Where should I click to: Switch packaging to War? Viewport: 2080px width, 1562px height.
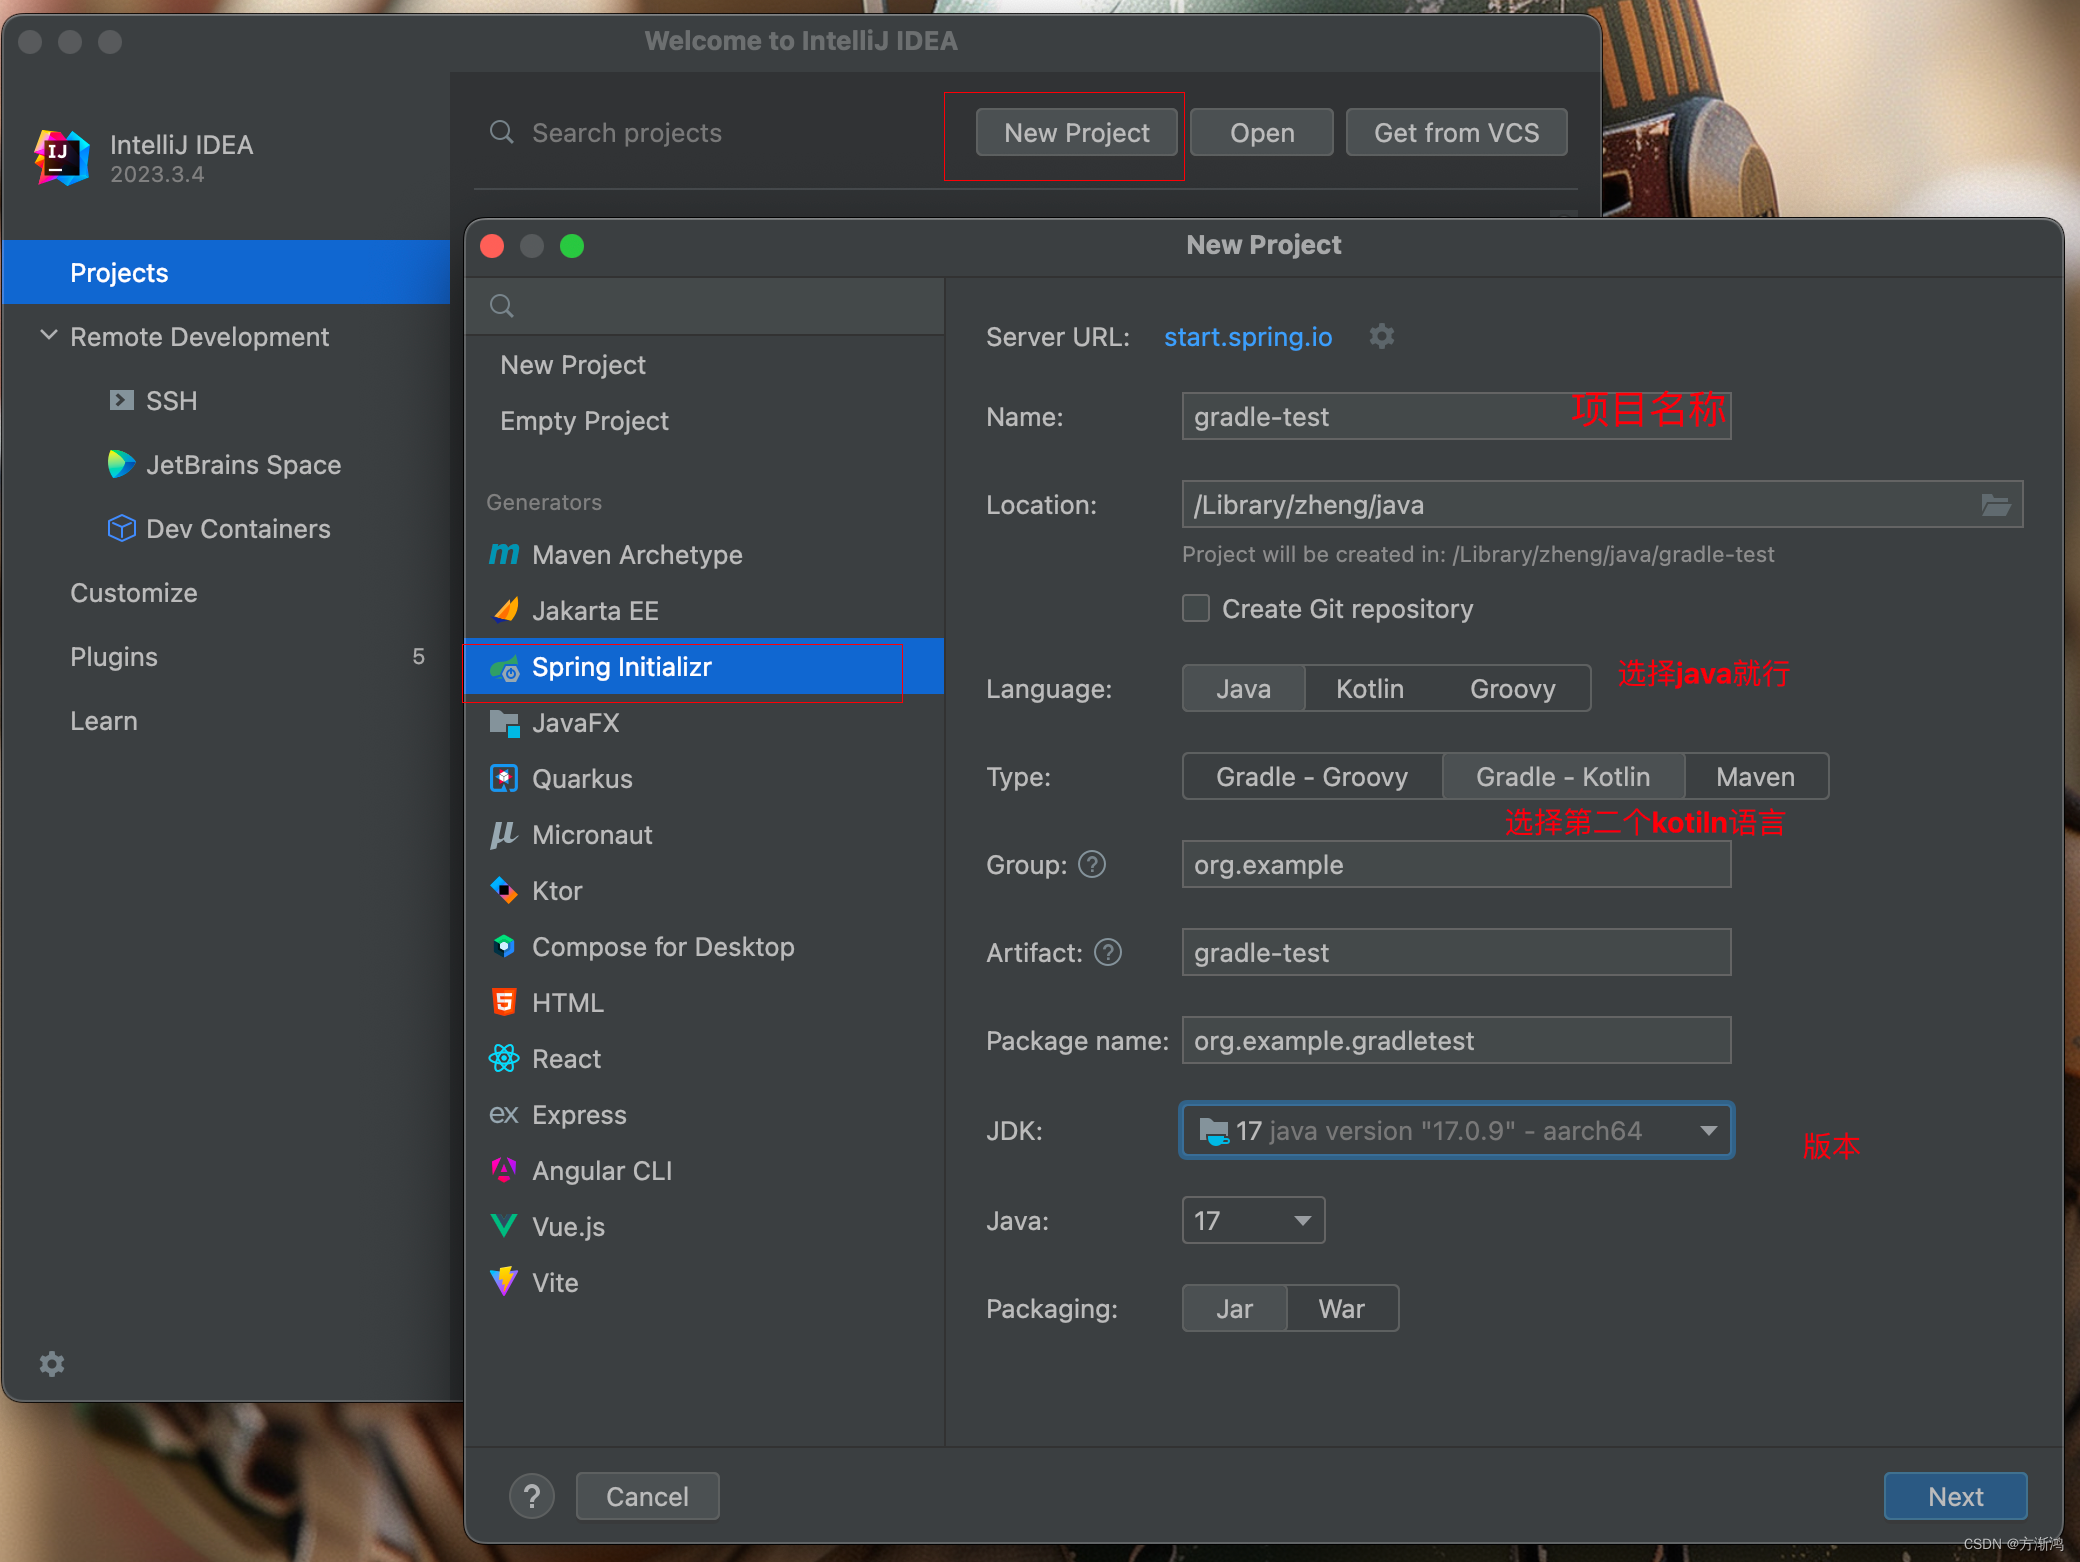pos(1341,1309)
